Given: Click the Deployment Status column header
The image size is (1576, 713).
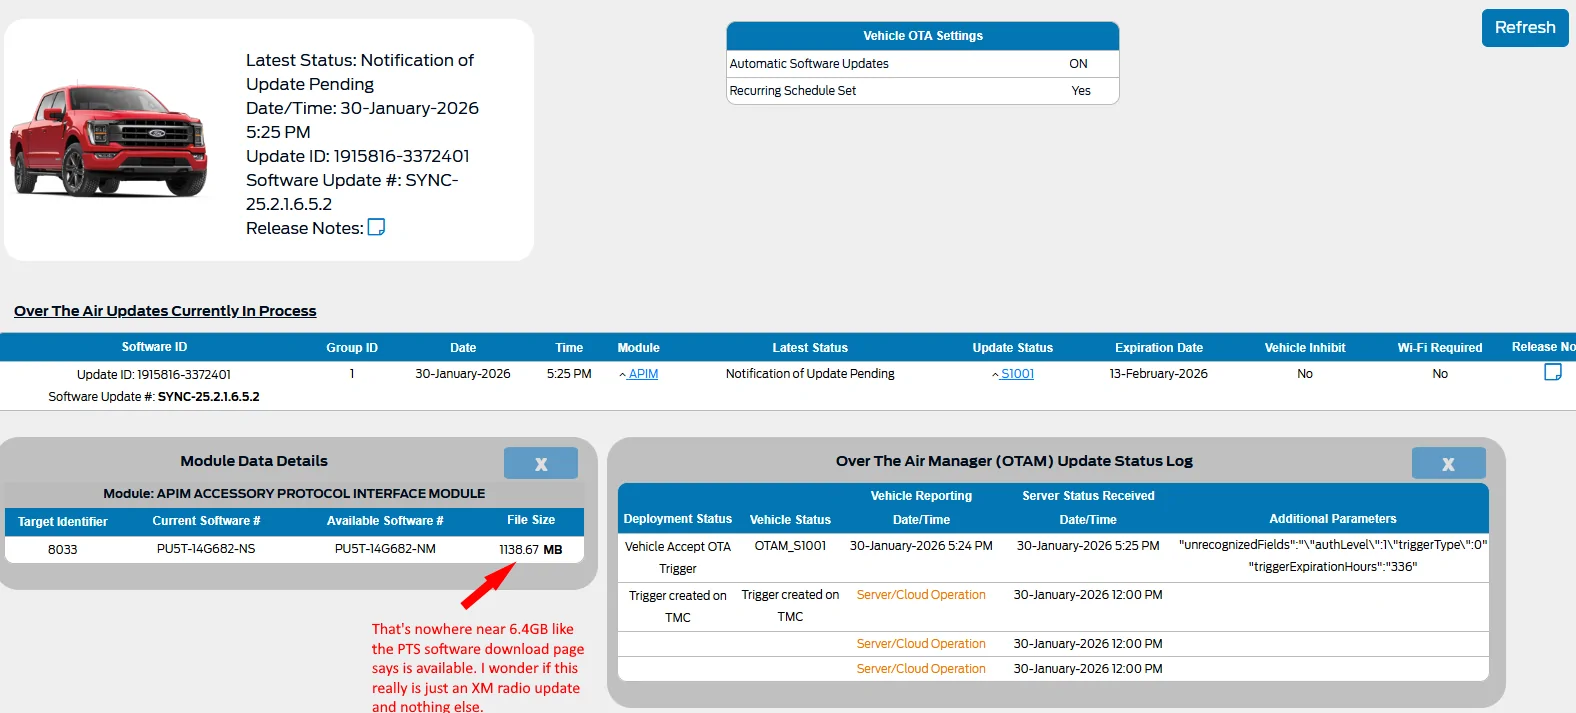Looking at the screenshot, I should [x=678, y=519].
